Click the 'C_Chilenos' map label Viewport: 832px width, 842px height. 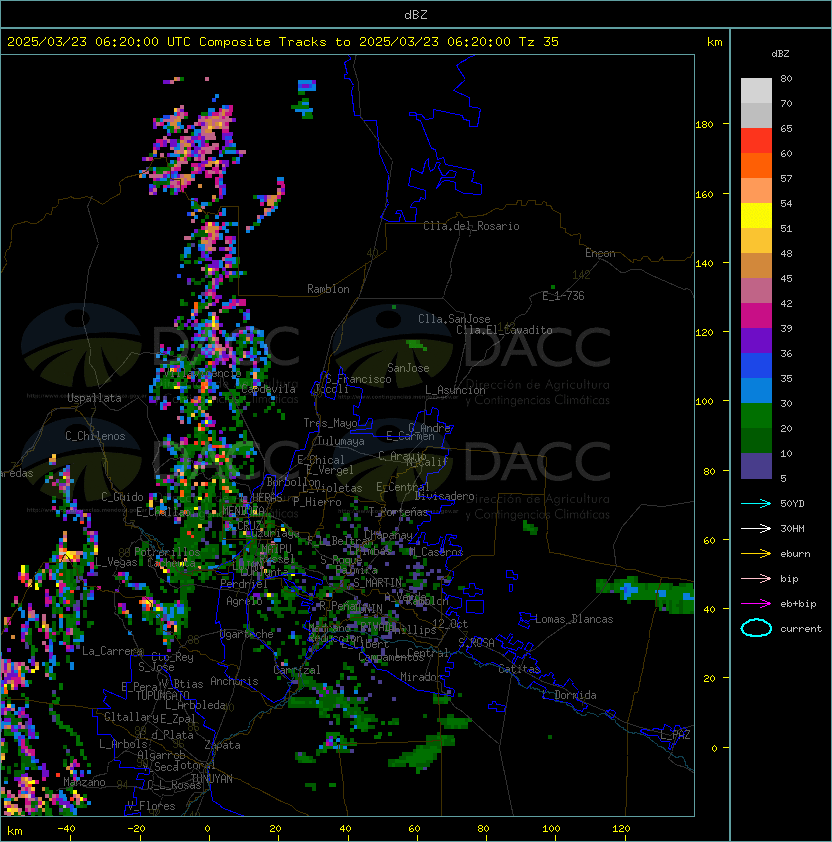pos(95,436)
